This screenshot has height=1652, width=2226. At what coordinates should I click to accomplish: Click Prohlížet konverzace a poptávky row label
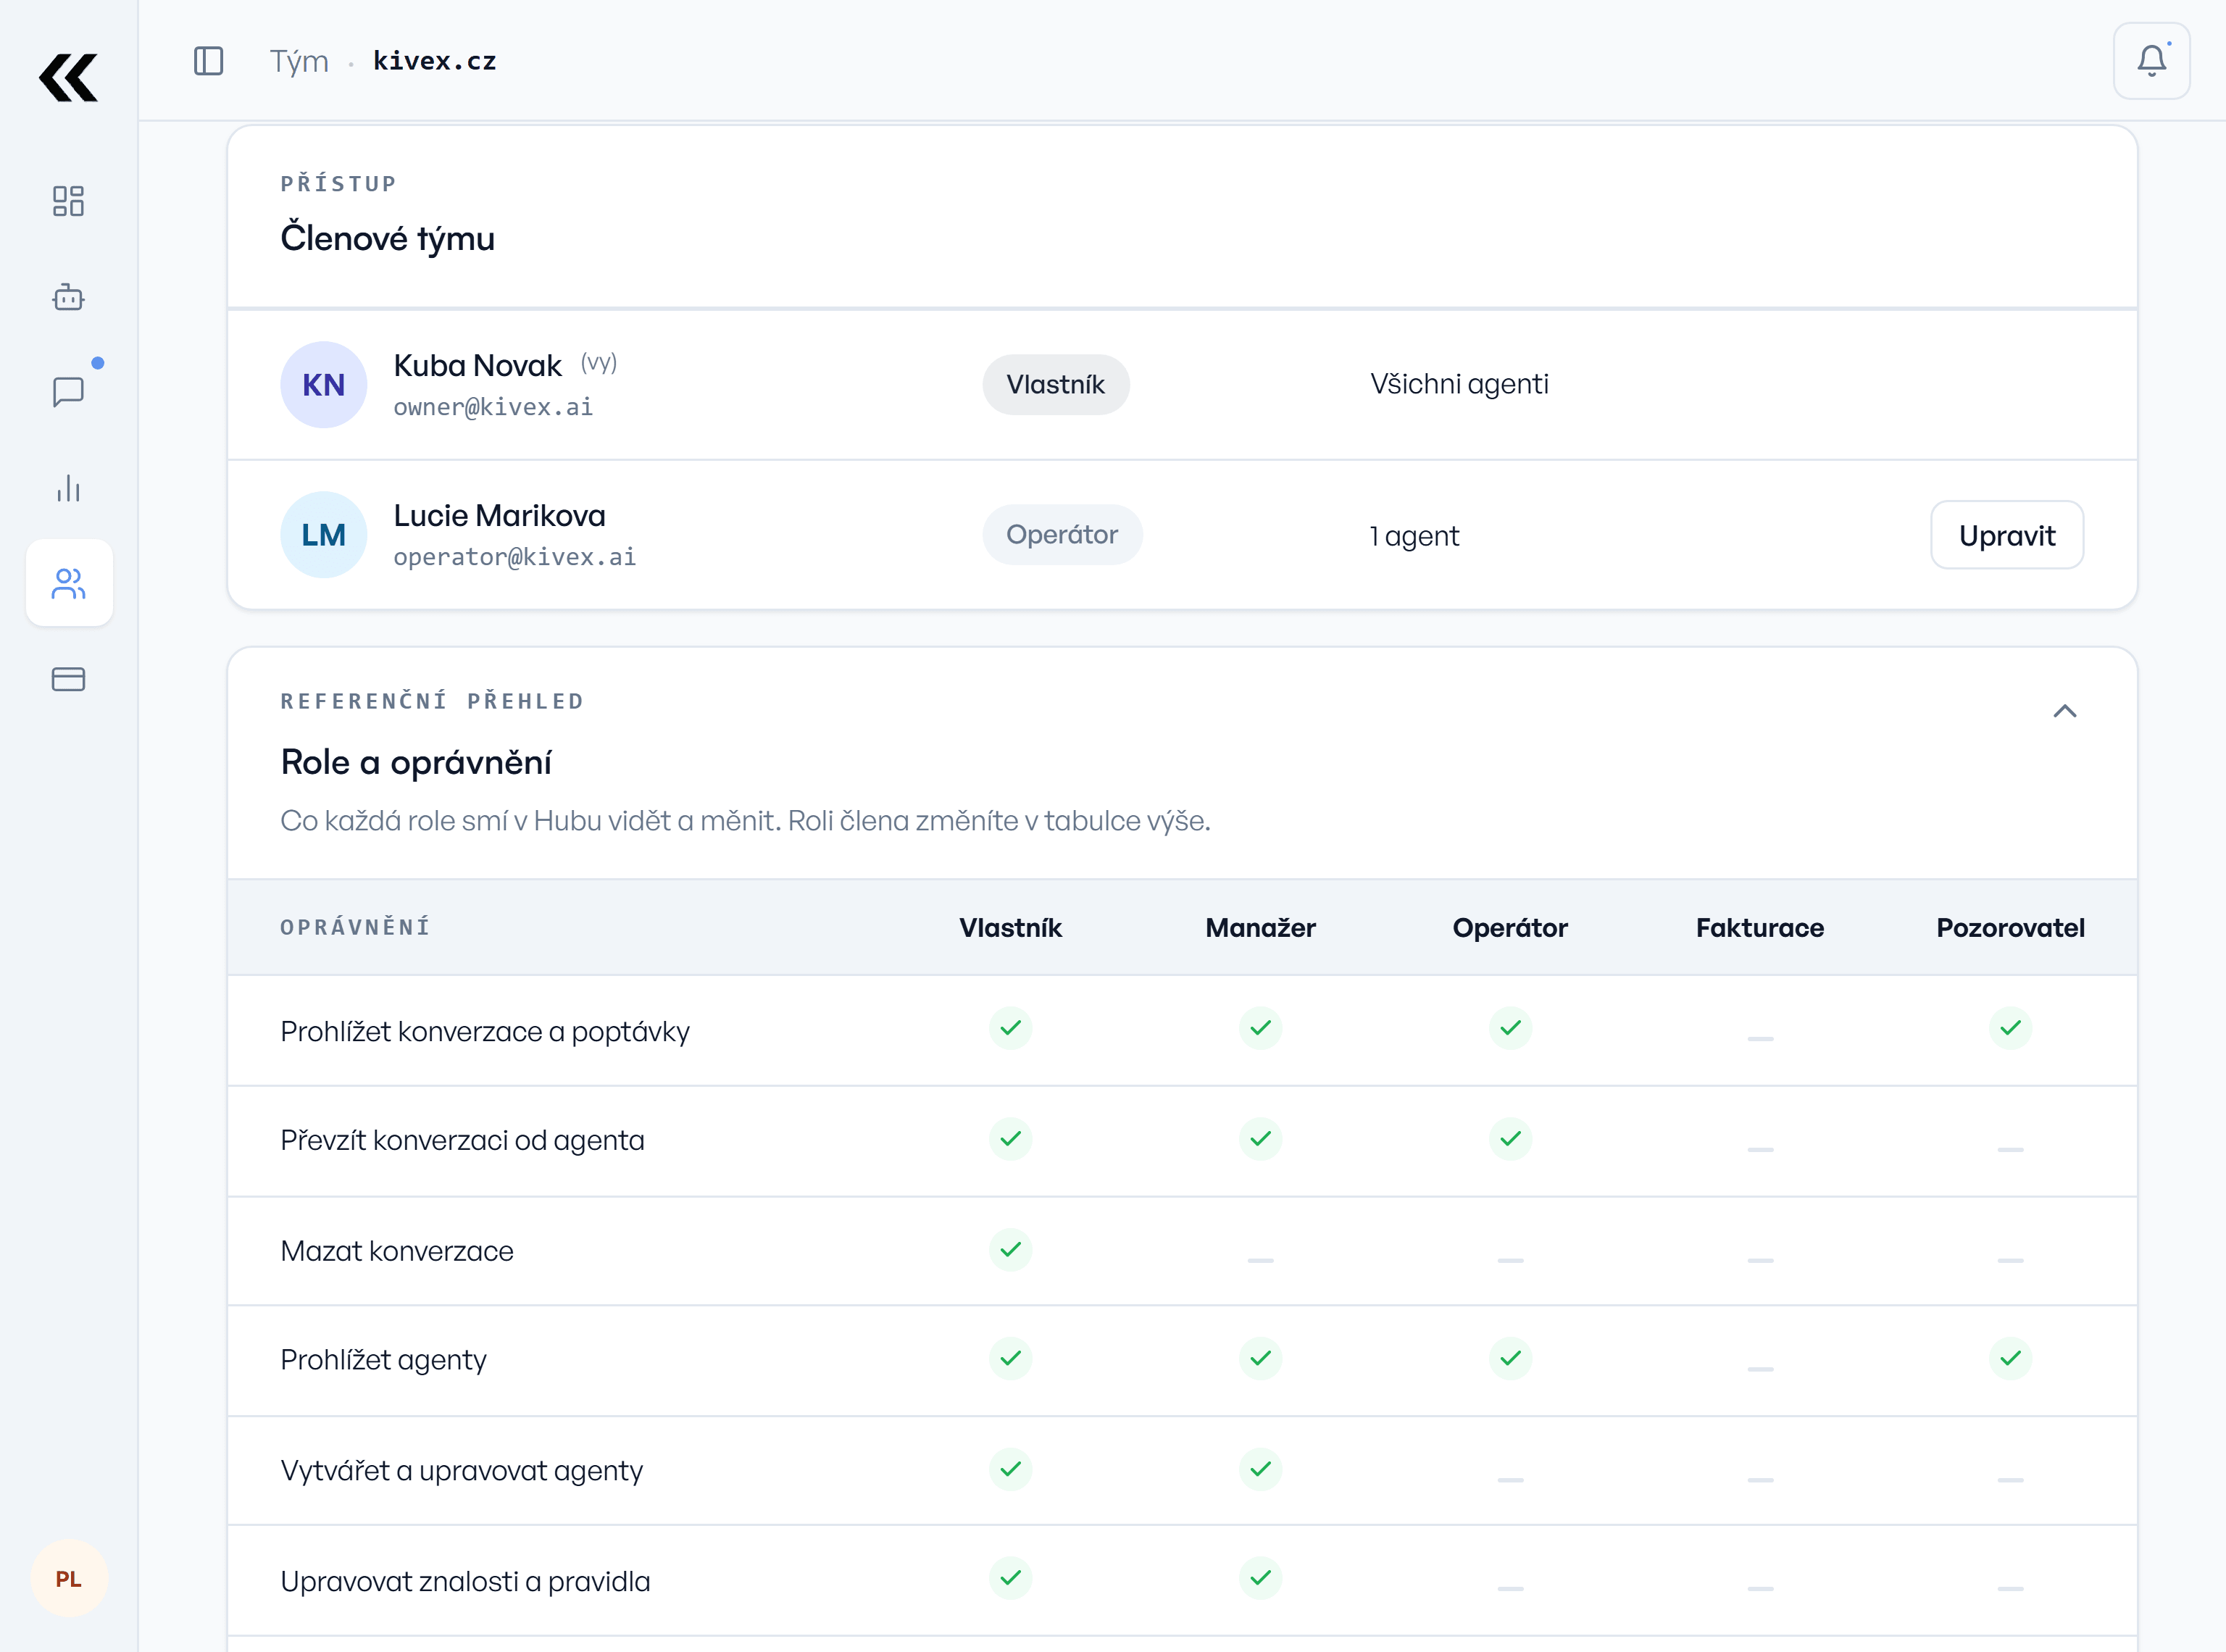(485, 1031)
